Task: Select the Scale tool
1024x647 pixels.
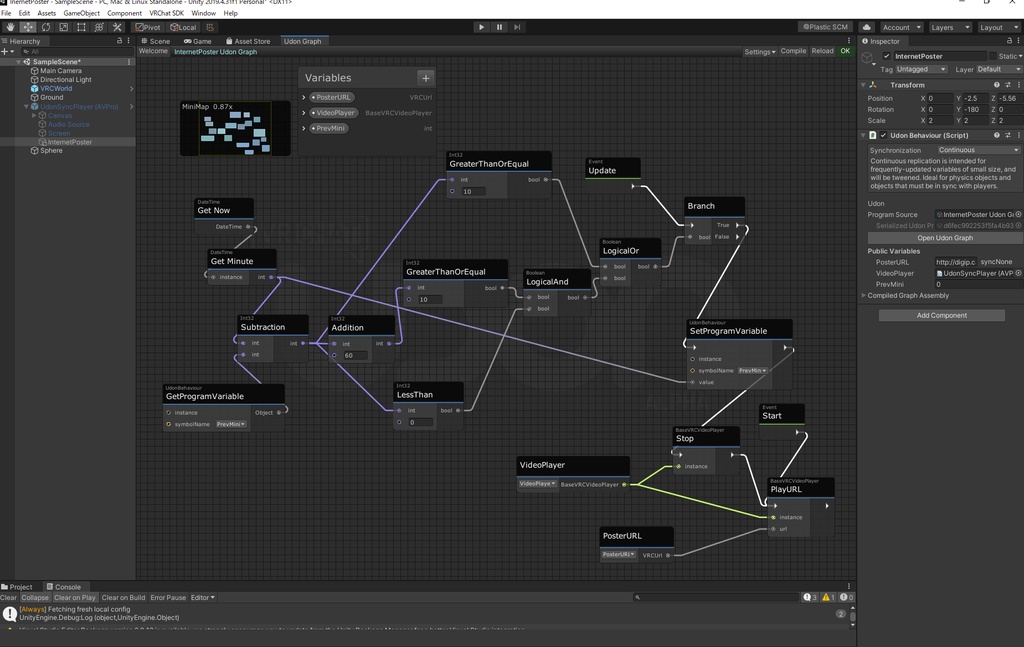Action: coord(62,27)
